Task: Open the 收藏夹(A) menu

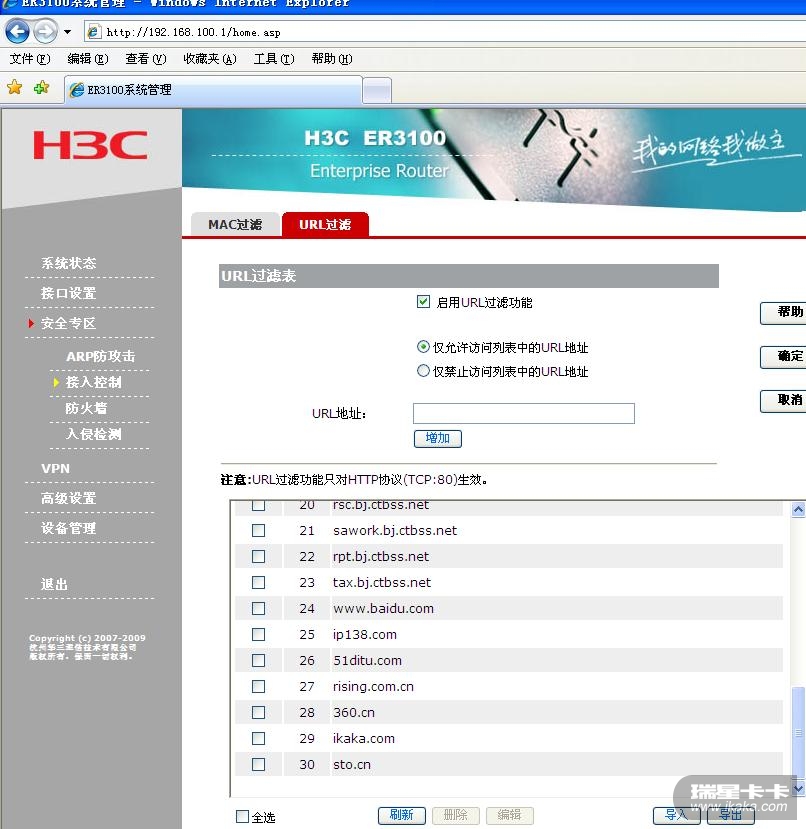Action: tap(210, 59)
